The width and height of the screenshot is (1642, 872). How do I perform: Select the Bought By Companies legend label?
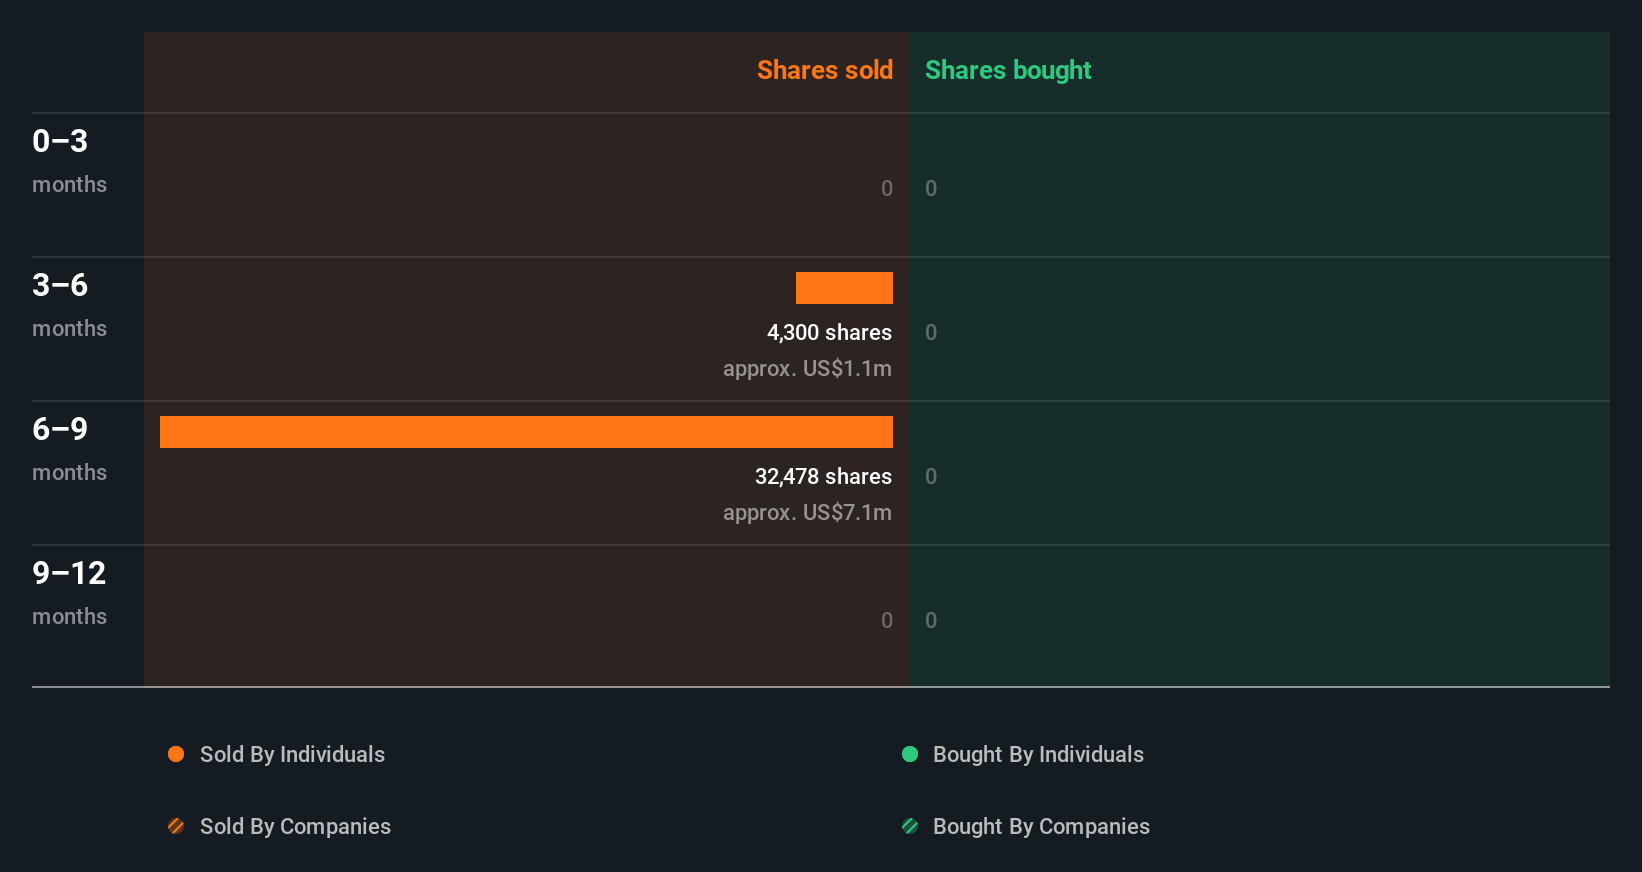(1041, 826)
